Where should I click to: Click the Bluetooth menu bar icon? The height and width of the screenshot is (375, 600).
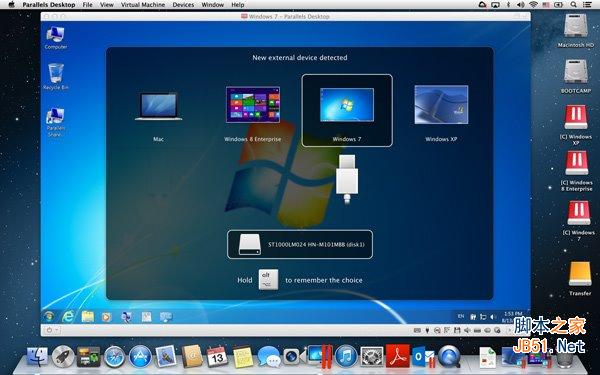508,5
